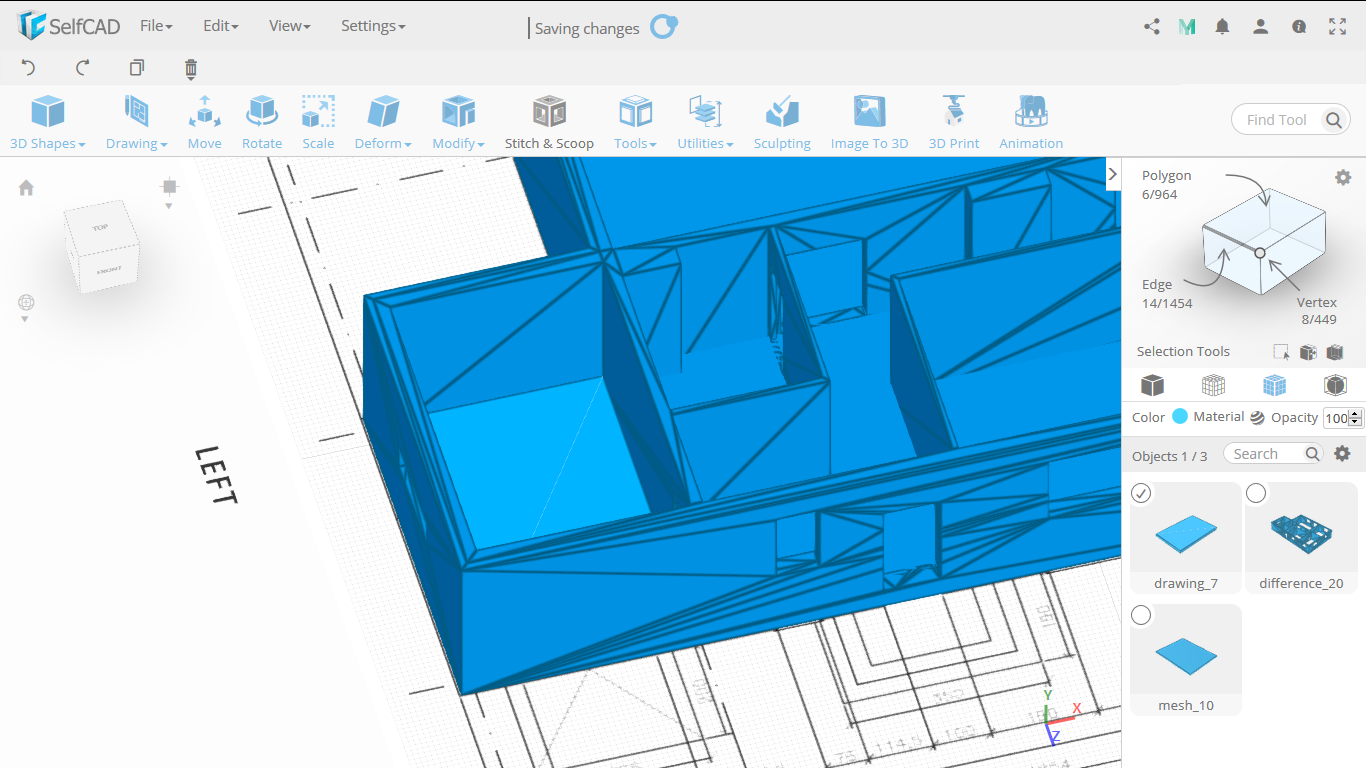This screenshot has height=768, width=1366.
Task: Click the Copy object icon
Action: tap(137, 68)
